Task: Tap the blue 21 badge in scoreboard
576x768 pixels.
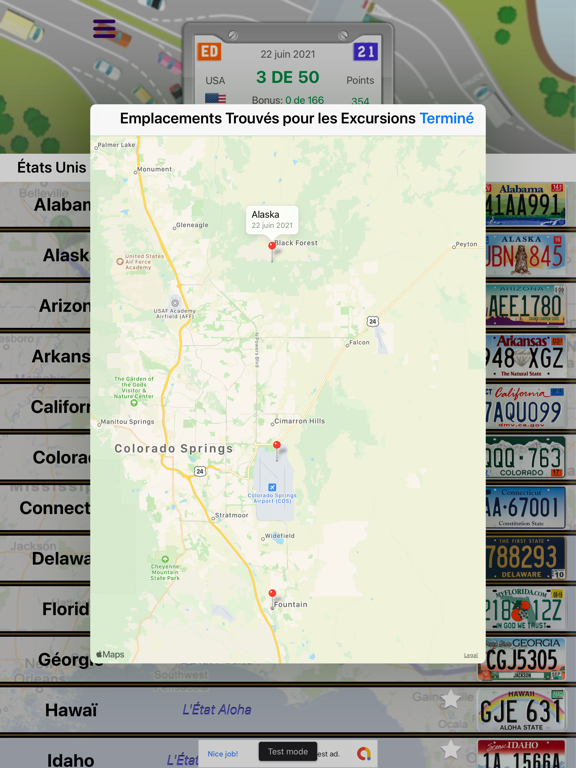Action: coord(365,51)
